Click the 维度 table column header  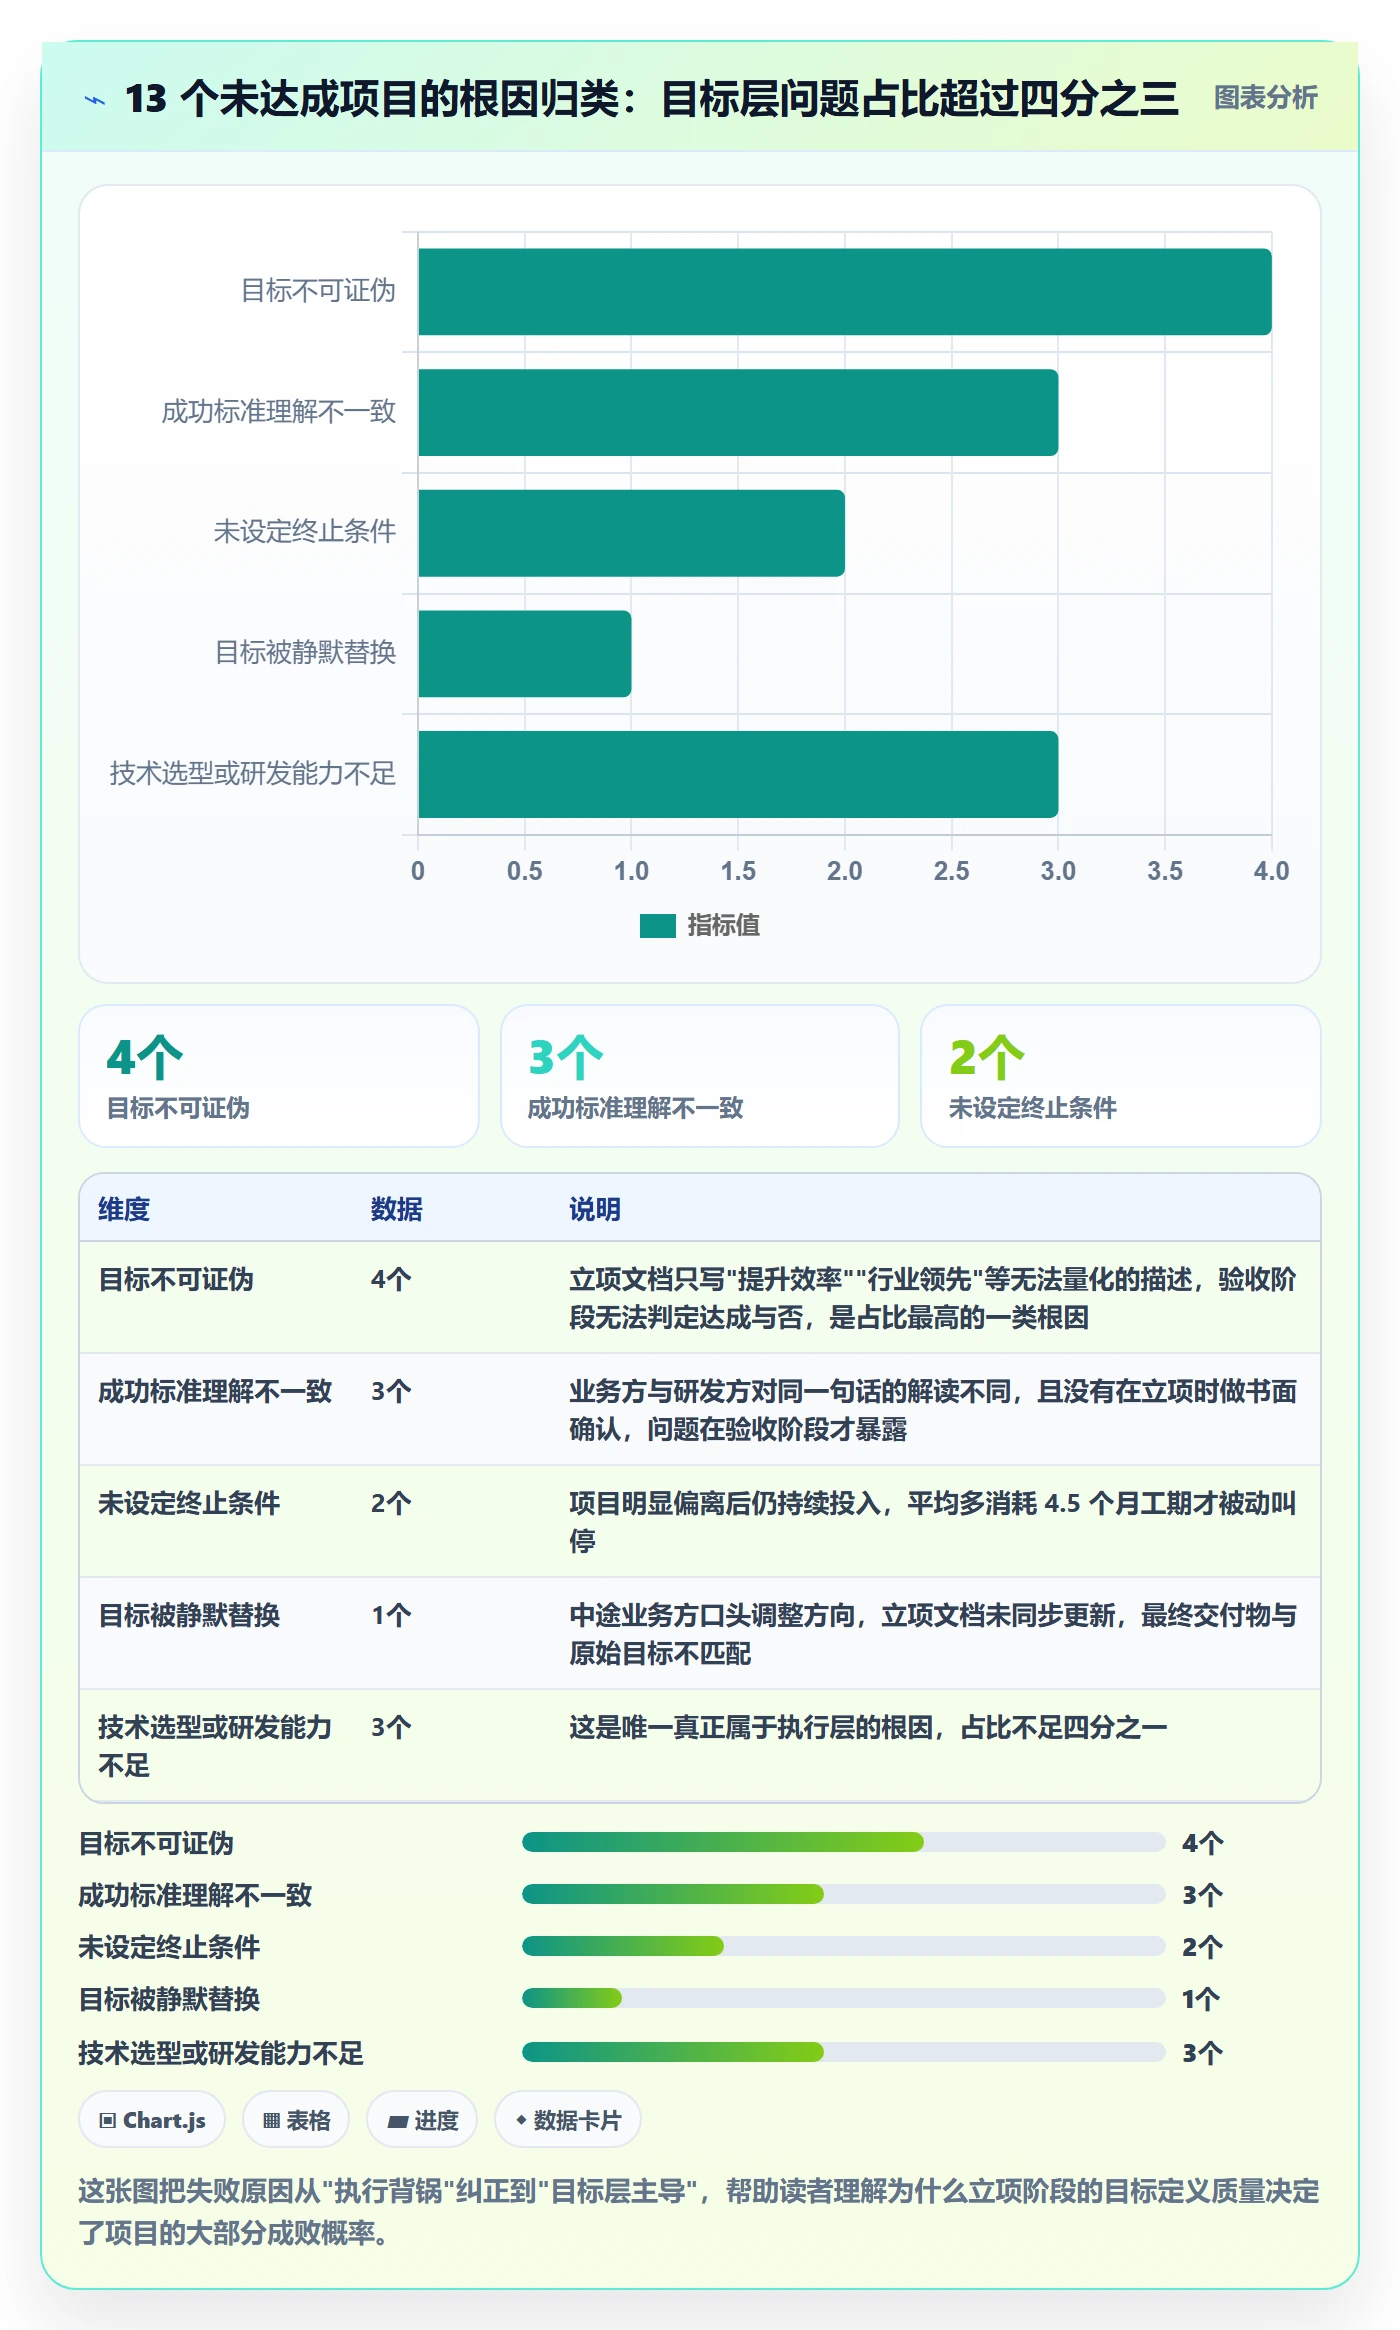(124, 1209)
